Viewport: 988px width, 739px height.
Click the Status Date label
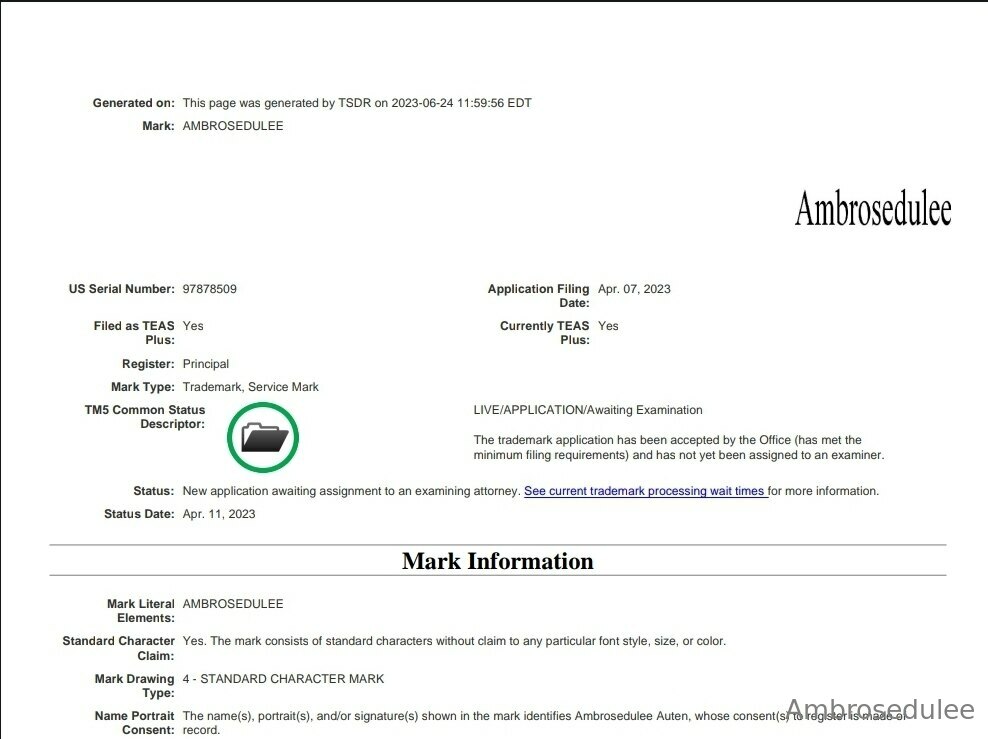139,513
